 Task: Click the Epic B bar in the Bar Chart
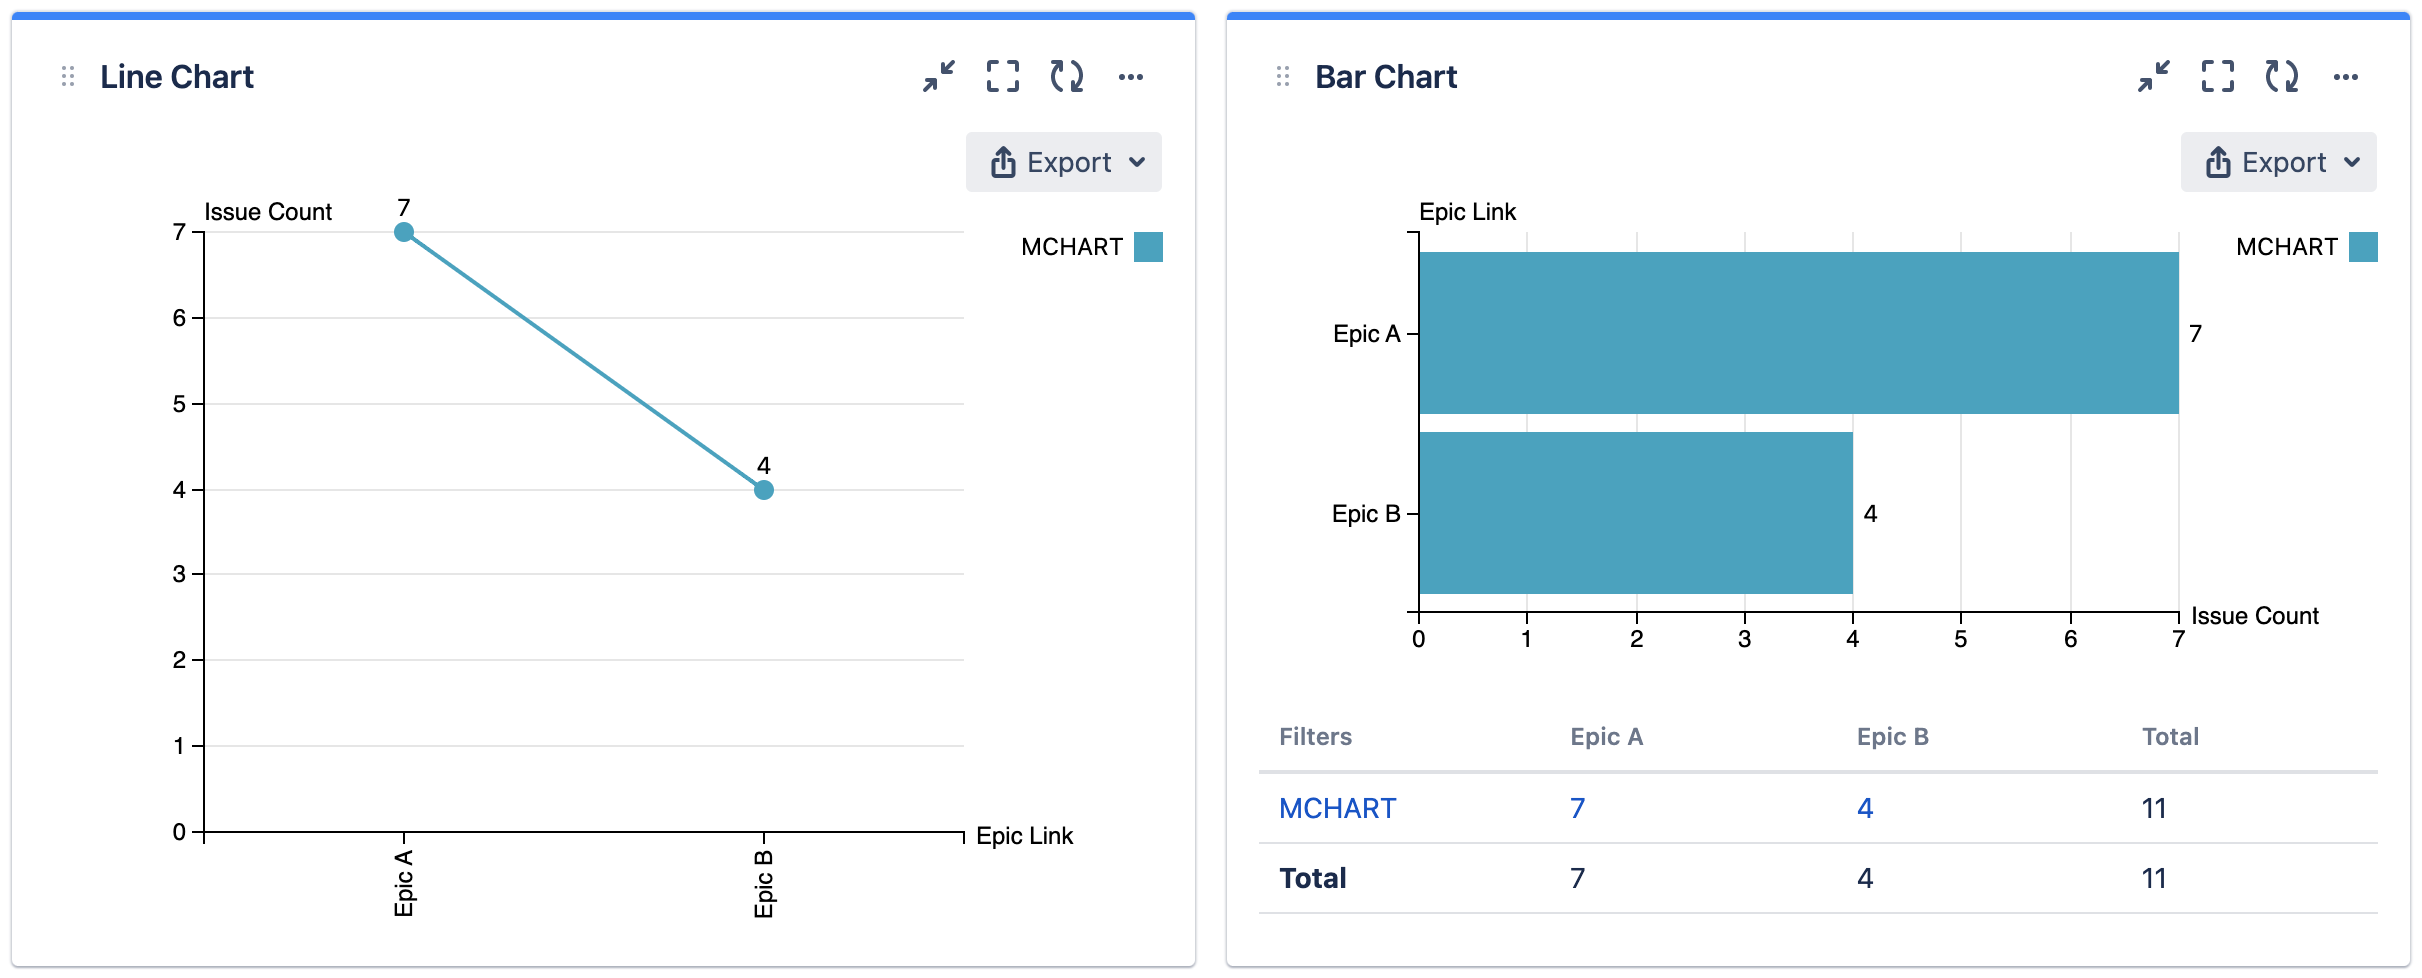point(1636,513)
